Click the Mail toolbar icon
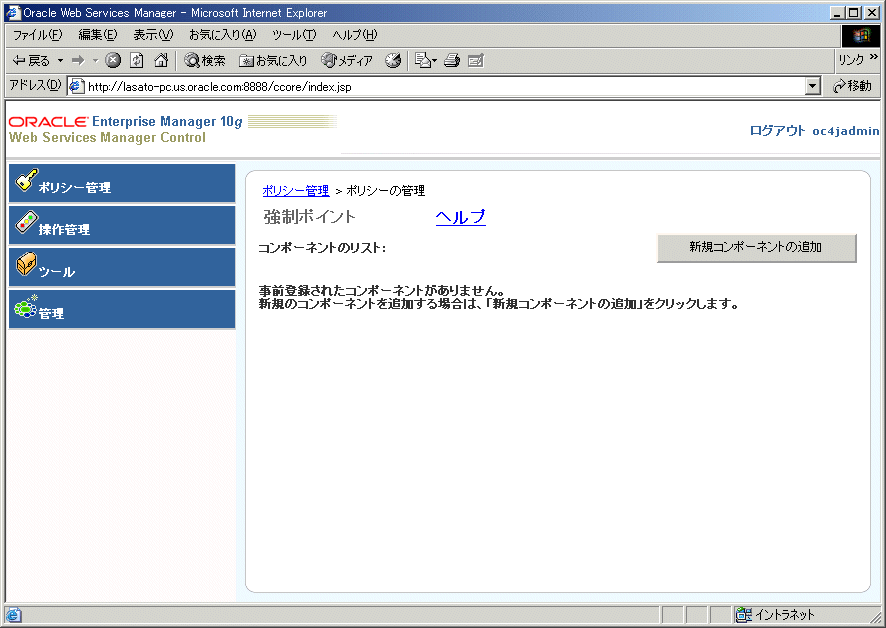Image resolution: width=886 pixels, height=628 pixels. [x=425, y=60]
